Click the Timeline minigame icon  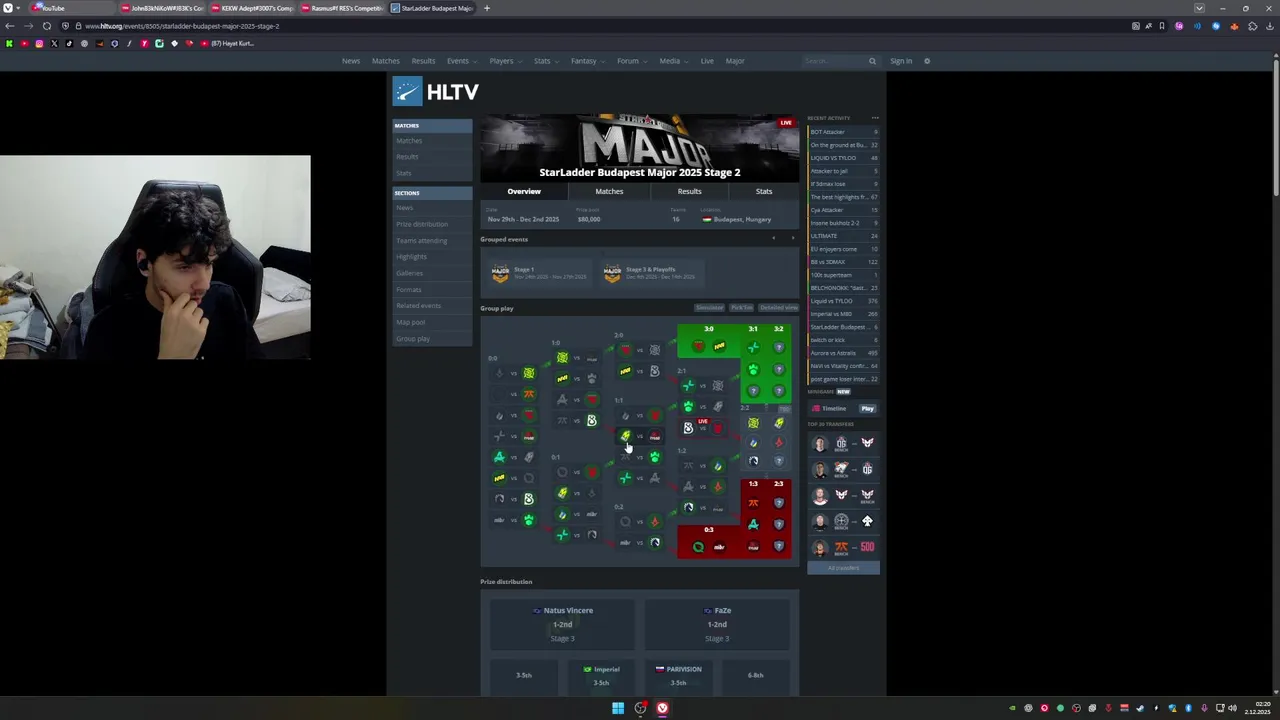(x=815, y=409)
